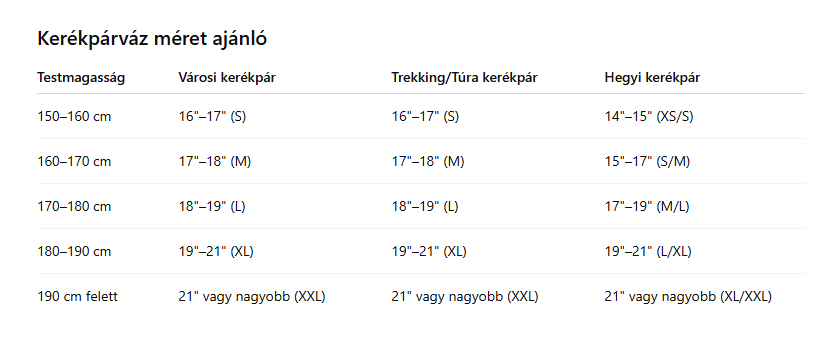This screenshot has height=363, width=833.
Task: Click the 17"–19" (M/L) cell
Action: tap(647, 207)
